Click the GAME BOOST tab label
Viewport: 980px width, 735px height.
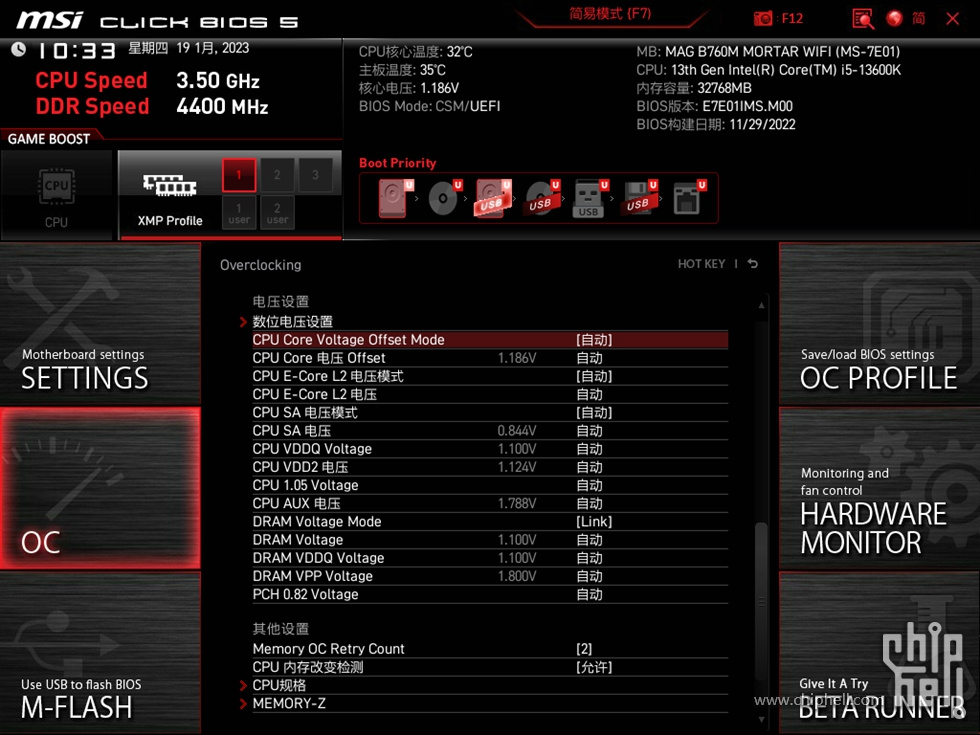point(49,139)
